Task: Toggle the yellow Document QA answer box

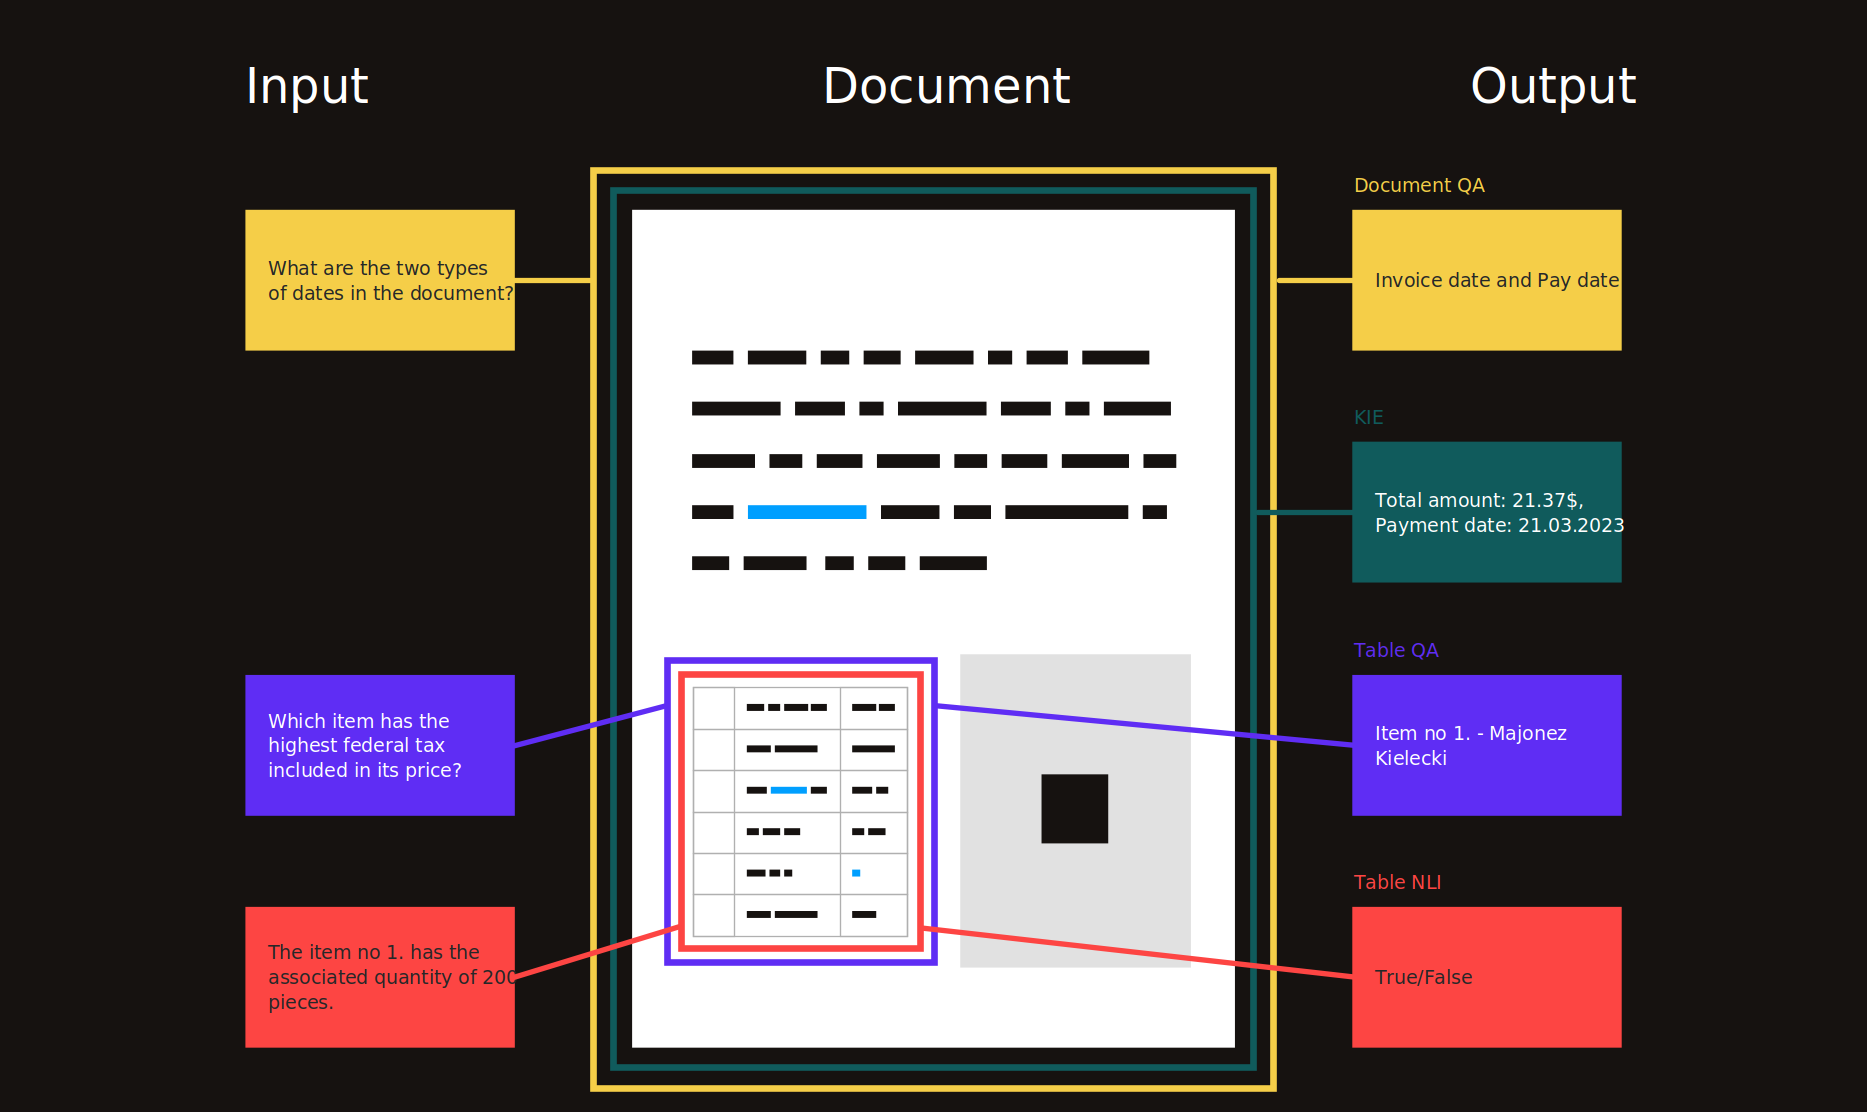Action: [x=1486, y=280]
